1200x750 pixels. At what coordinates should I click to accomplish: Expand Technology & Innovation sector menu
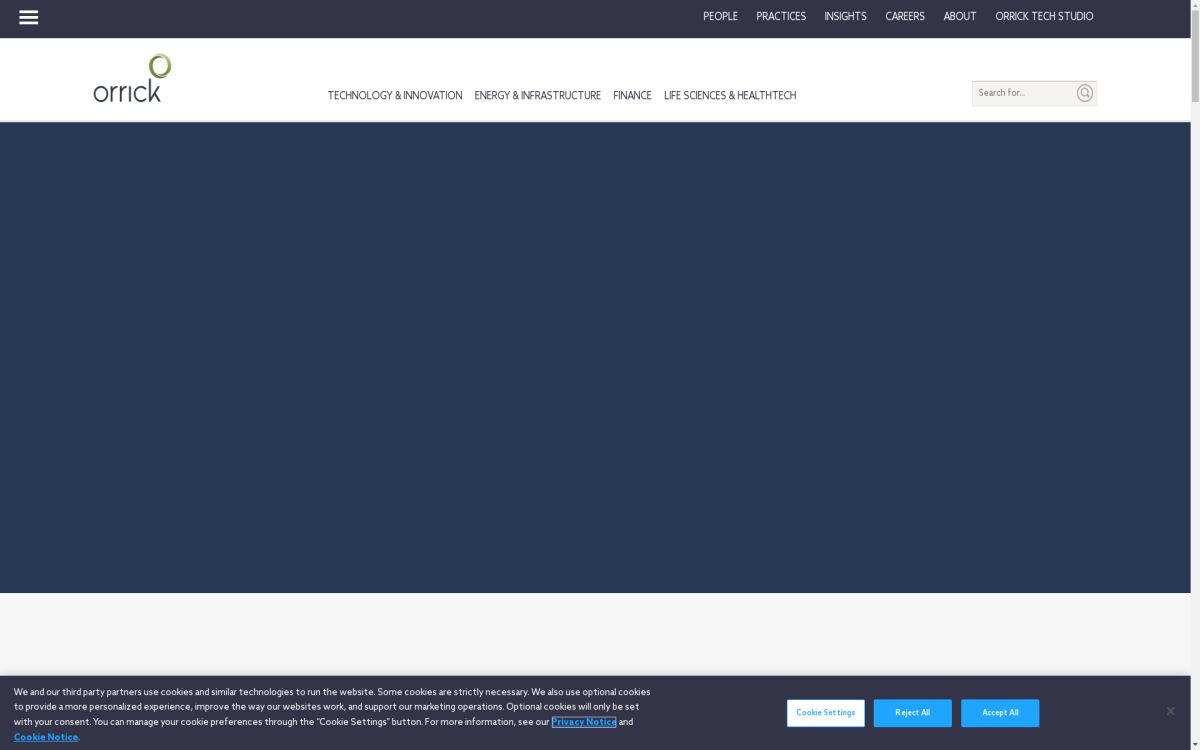coord(395,96)
